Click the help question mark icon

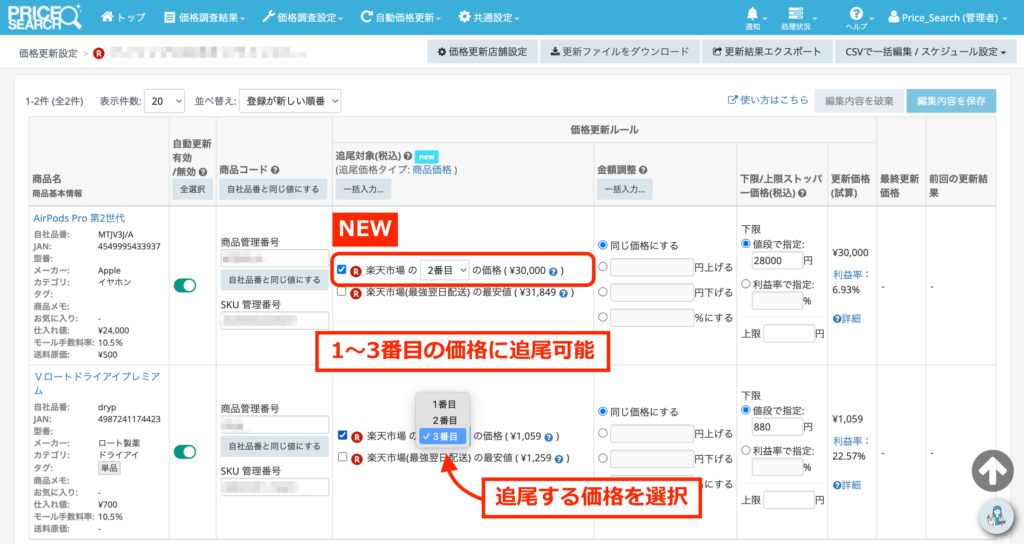point(856,13)
